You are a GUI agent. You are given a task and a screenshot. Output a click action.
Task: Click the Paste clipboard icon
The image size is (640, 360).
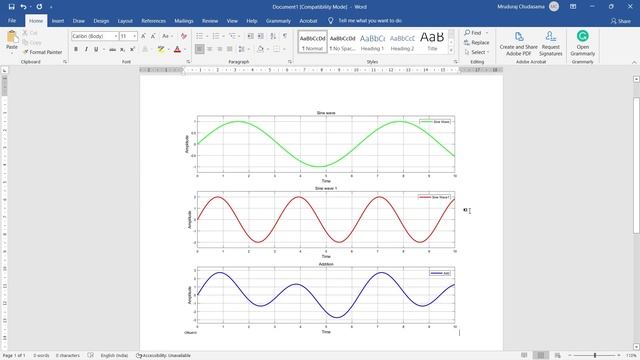point(12,37)
